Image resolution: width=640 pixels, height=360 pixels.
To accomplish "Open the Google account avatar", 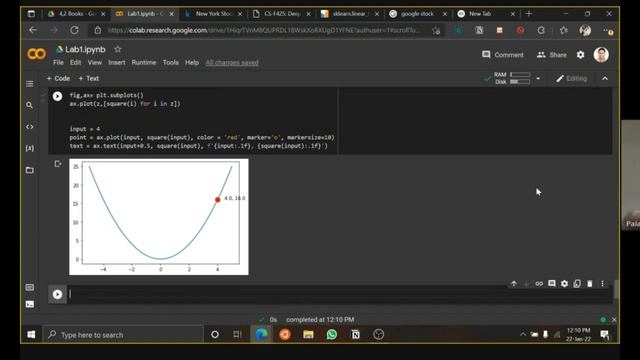I will coord(601,55).
